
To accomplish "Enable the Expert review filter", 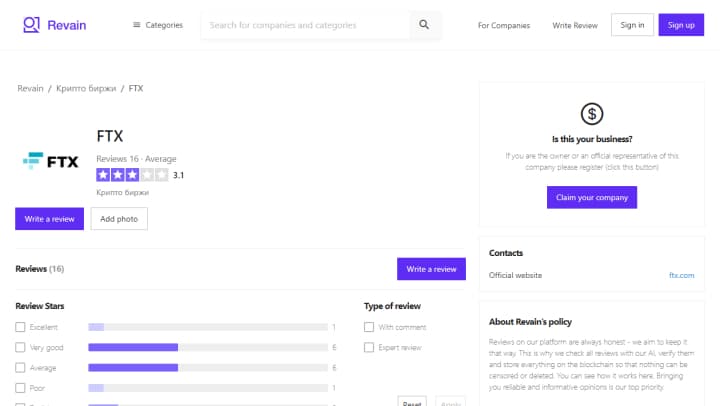I will tap(369, 347).
